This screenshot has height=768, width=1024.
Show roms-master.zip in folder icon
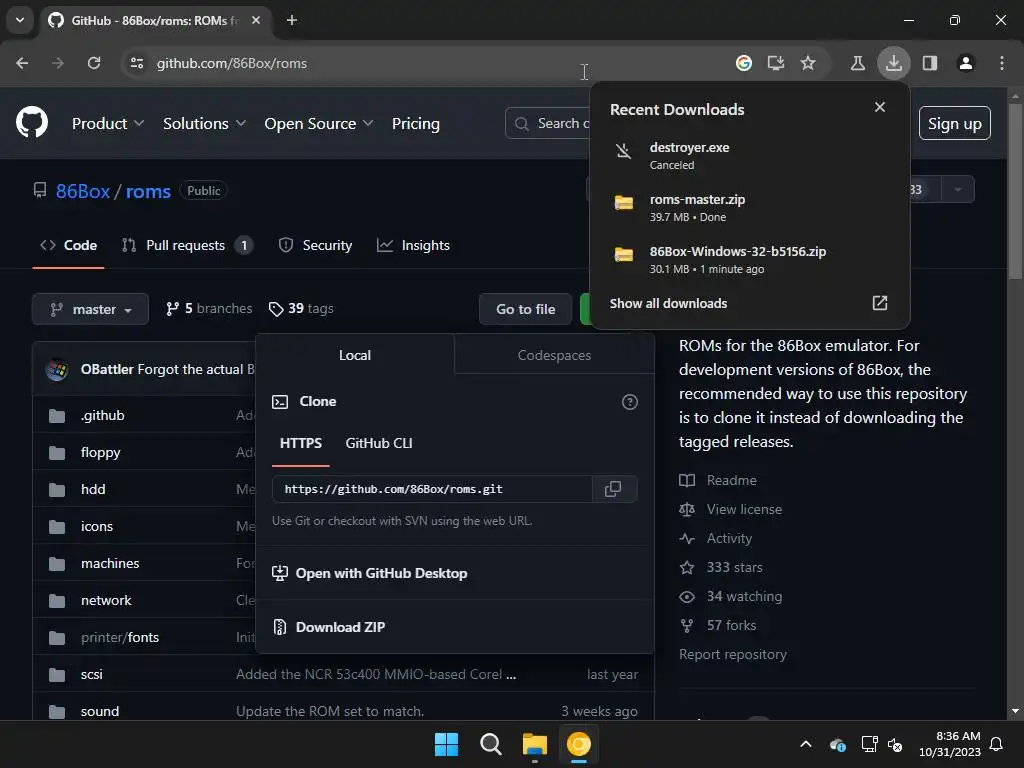(624, 202)
